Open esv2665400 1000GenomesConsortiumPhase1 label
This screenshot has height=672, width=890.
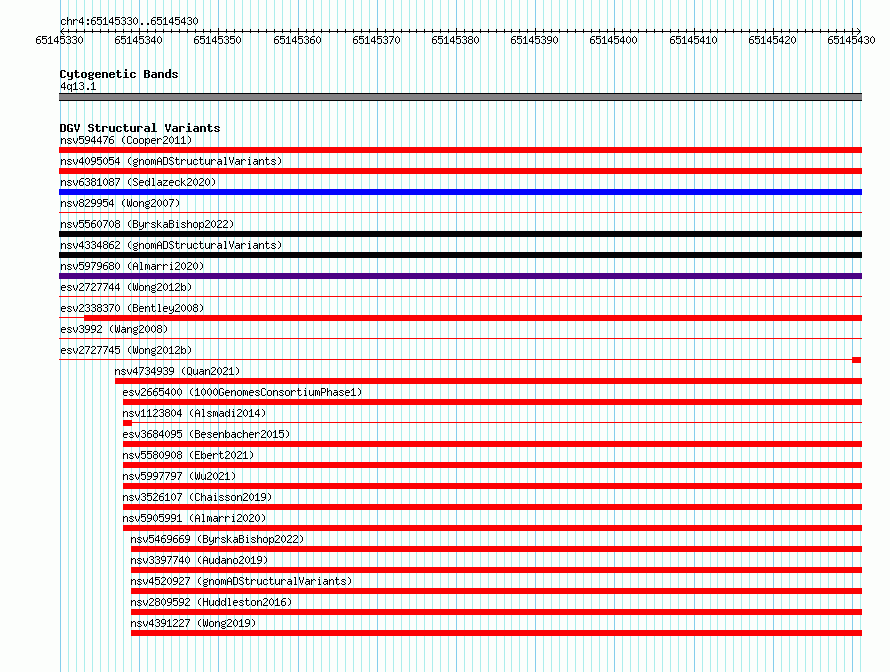(x=242, y=392)
